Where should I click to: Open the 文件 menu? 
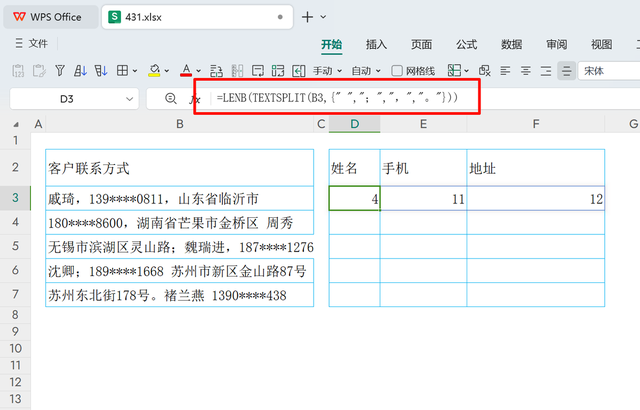tap(31, 43)
